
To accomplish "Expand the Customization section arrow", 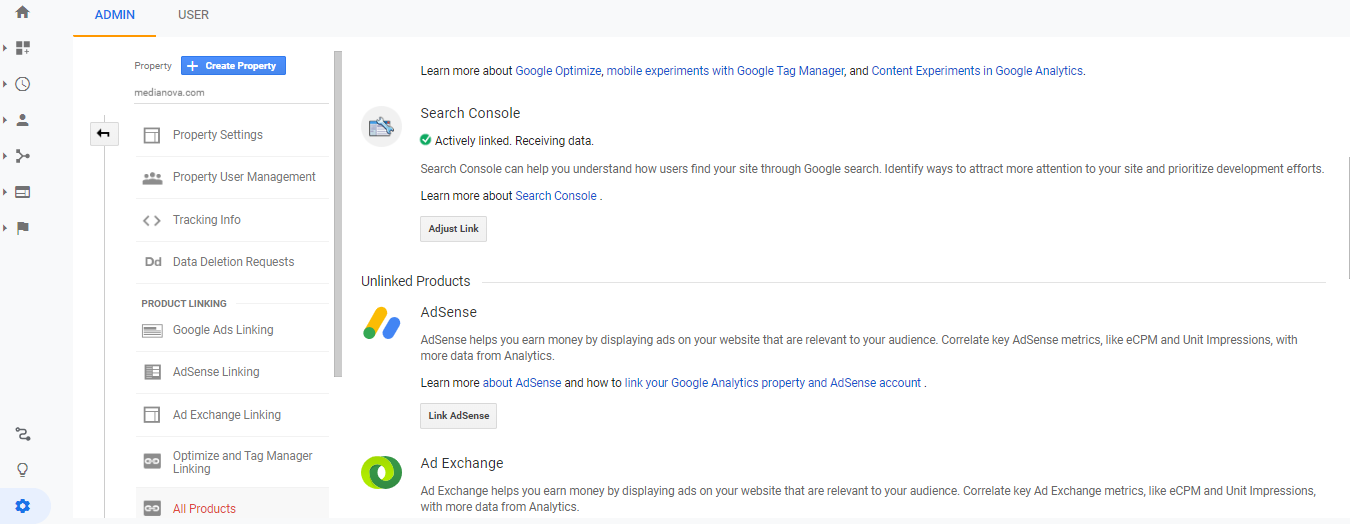I will click(x=5, y=48).
